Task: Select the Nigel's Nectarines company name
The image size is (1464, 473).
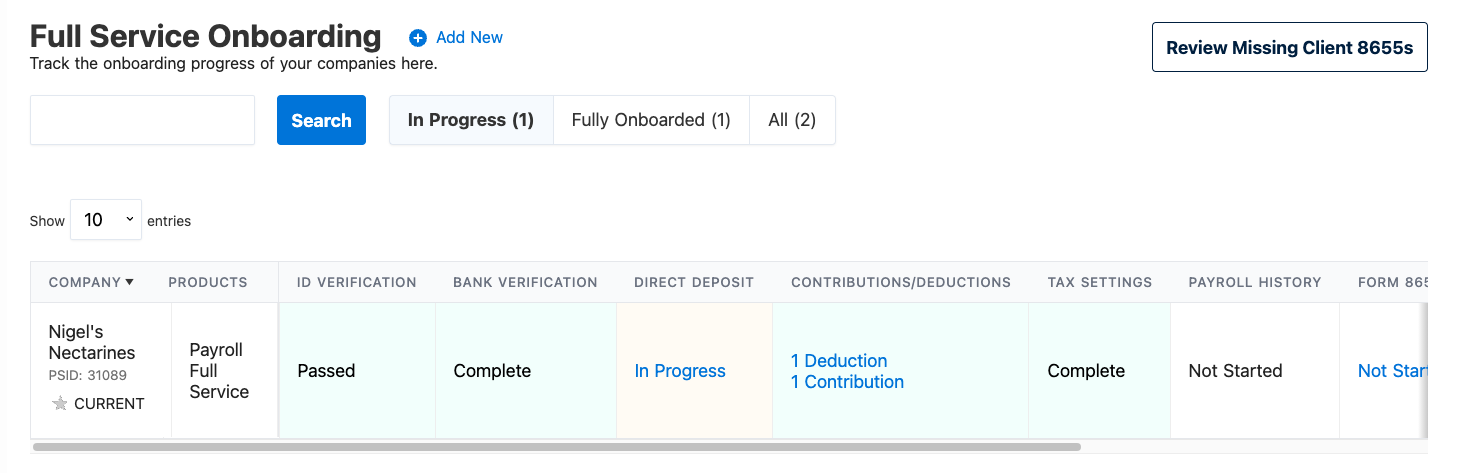Action: pos(92,342)
